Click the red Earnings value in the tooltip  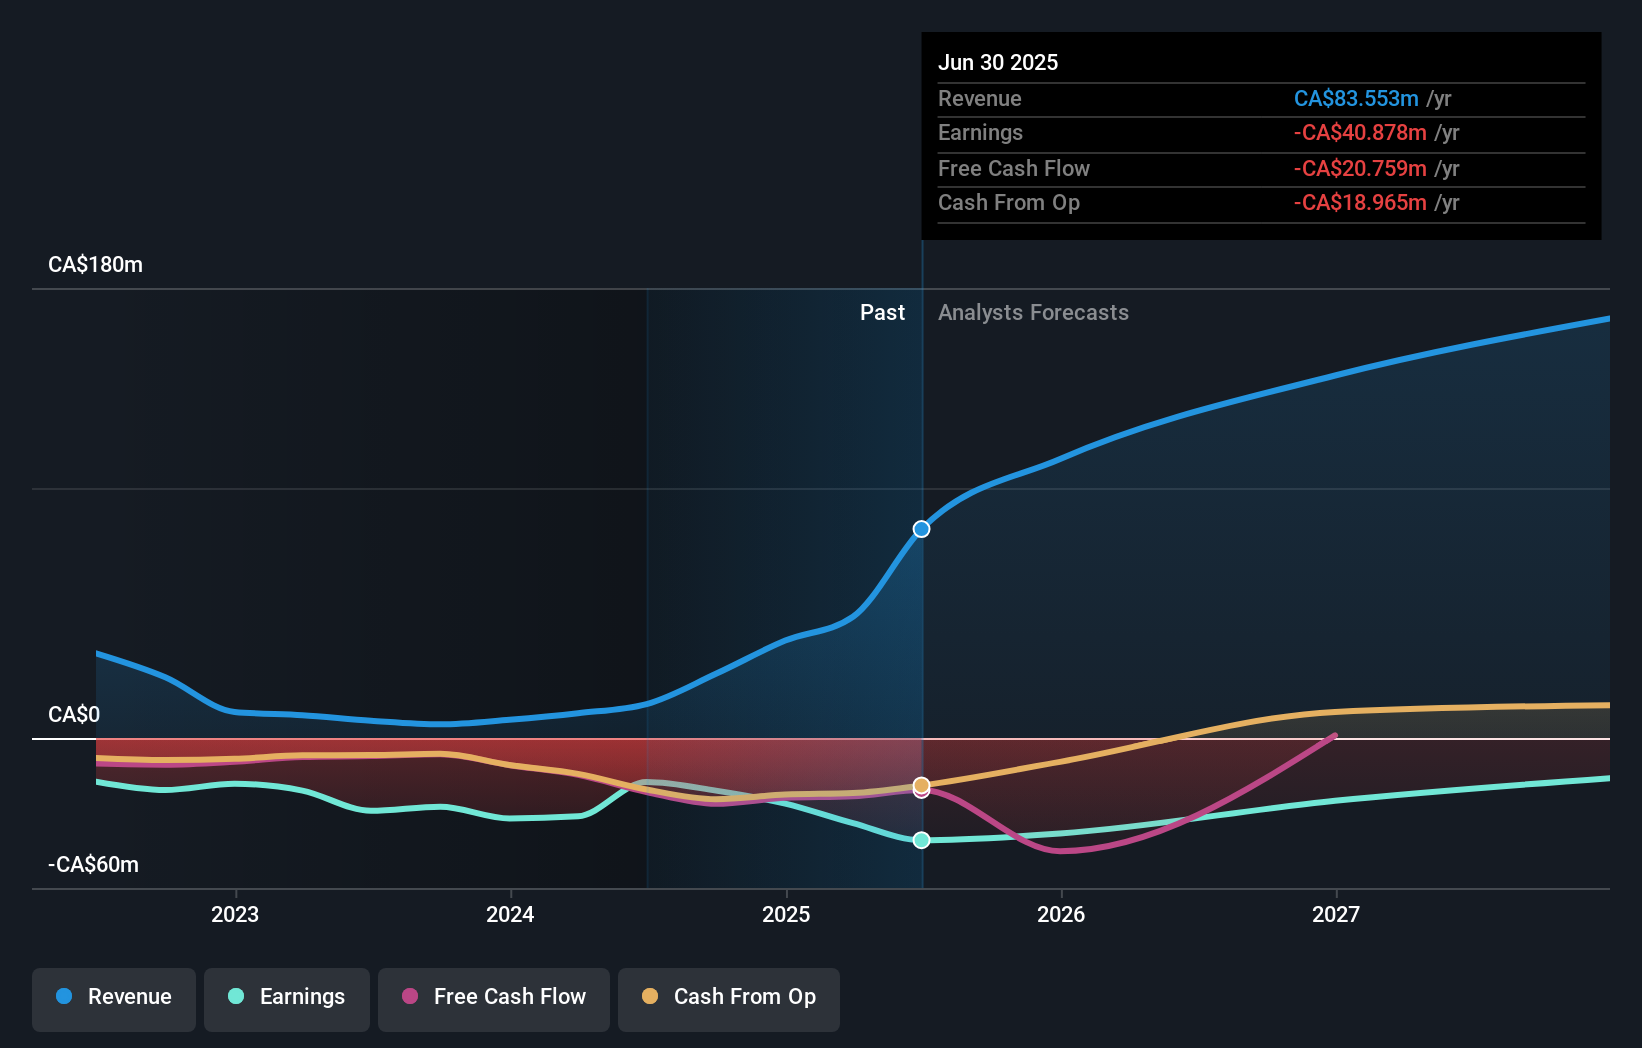tap(1360, 132)
